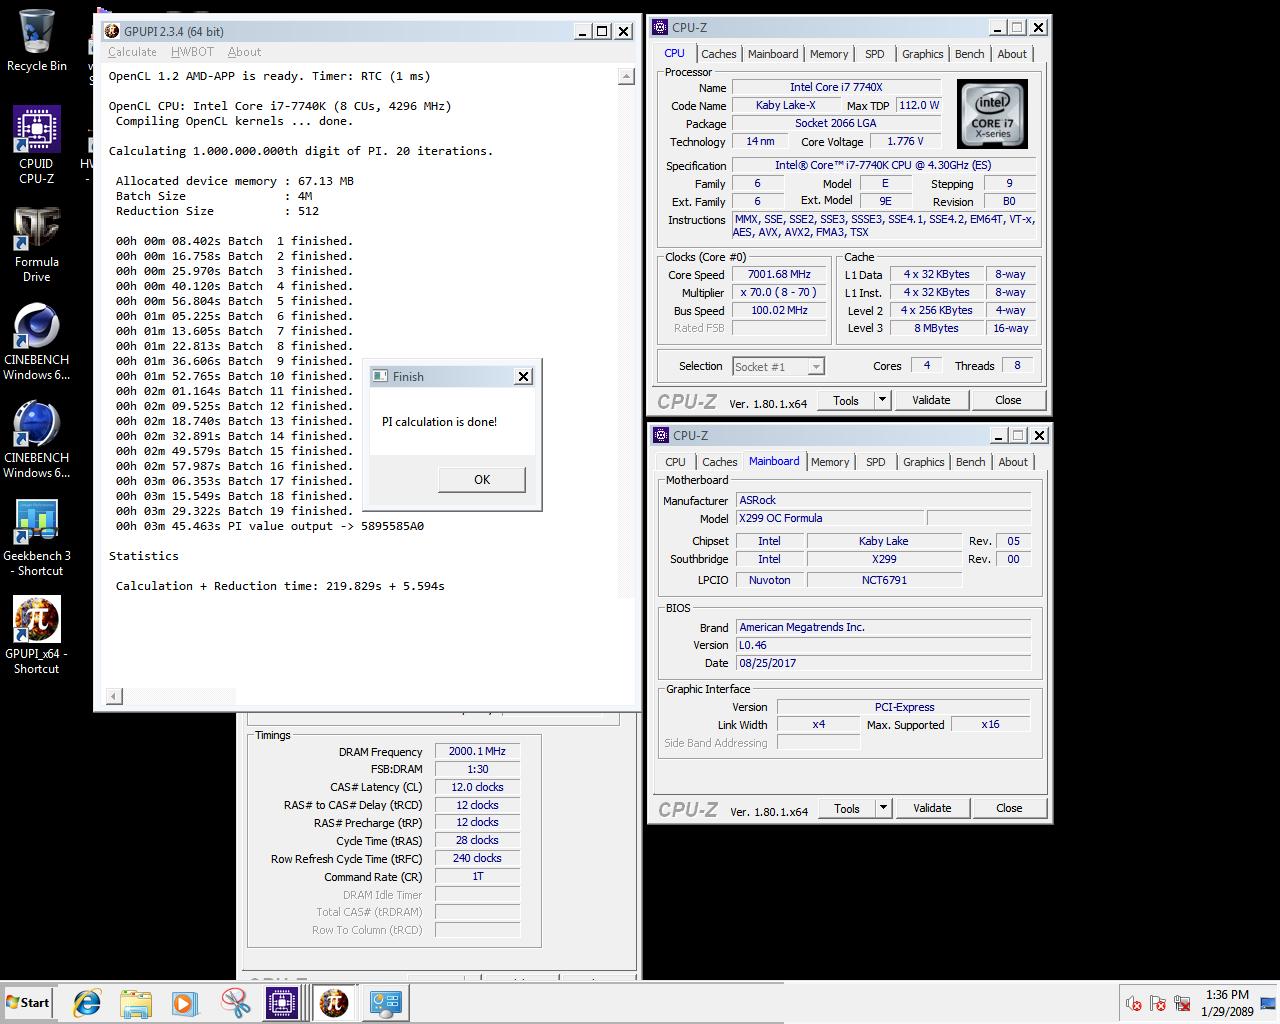Image resolution: width=1280 pixels, height=1024 pixels.
Task: Switch to CPU-Z via taskbar icon
Action: pyautogui.click(x=283, y=1002)
